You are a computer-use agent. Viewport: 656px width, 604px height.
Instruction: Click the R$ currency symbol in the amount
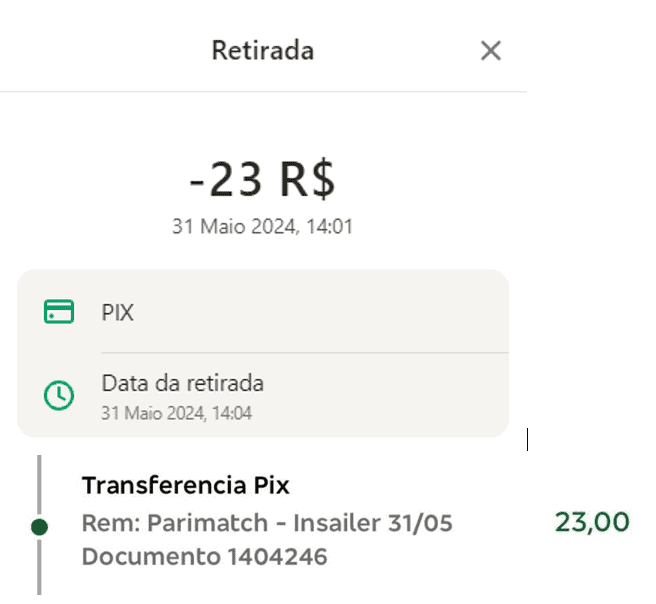tap(308, 179)
